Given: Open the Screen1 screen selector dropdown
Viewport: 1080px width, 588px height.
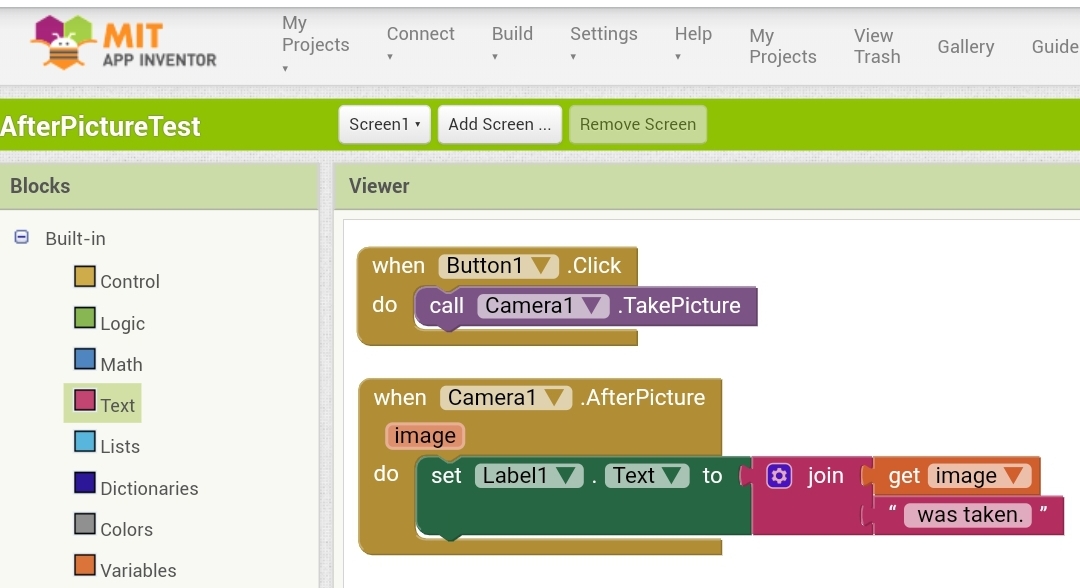Looking at the screenshot, I should click(x=384, y=125).
